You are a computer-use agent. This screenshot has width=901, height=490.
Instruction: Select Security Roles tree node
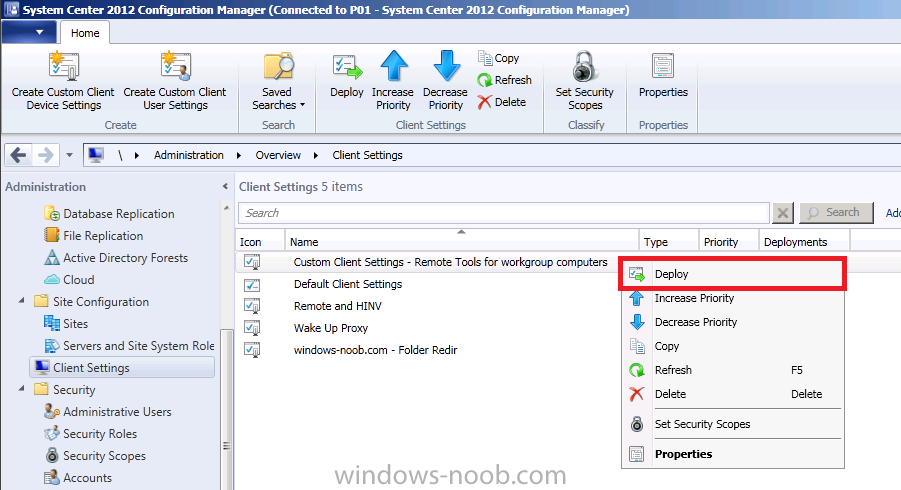click(x=91, y=434)
